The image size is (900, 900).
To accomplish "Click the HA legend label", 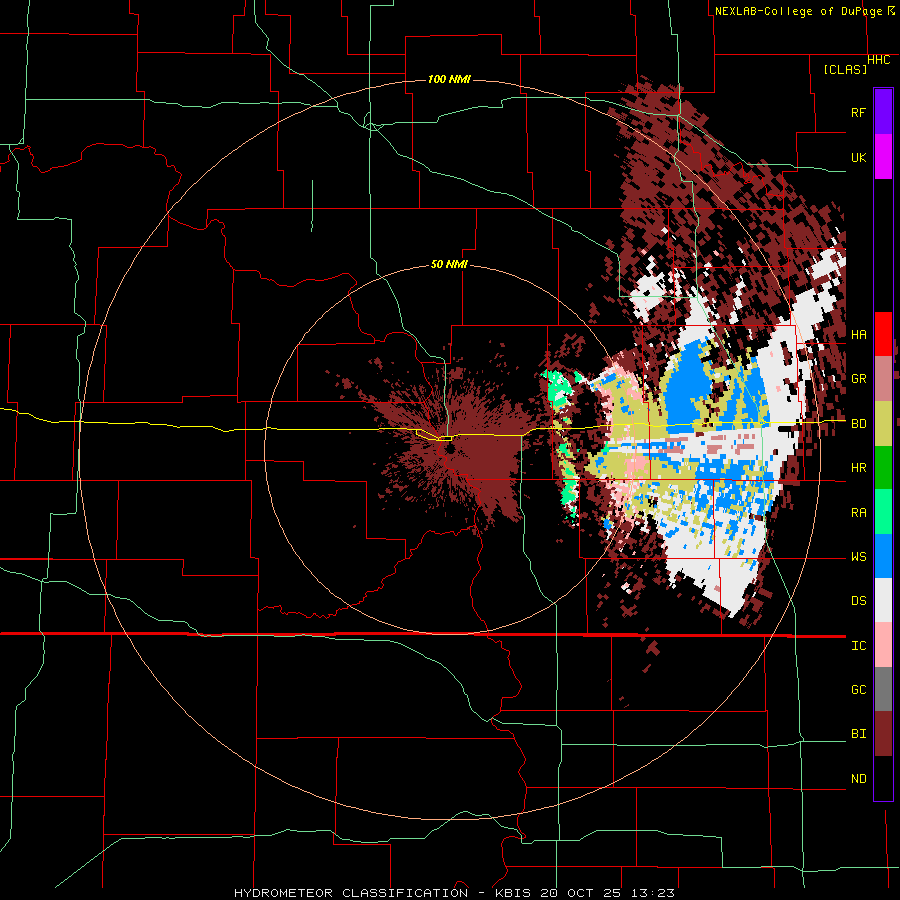I will click(x=858, y=334).
